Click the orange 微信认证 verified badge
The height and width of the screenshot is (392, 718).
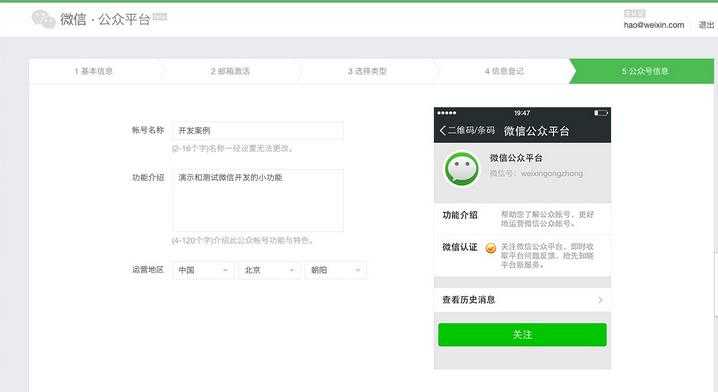point(490,248)
